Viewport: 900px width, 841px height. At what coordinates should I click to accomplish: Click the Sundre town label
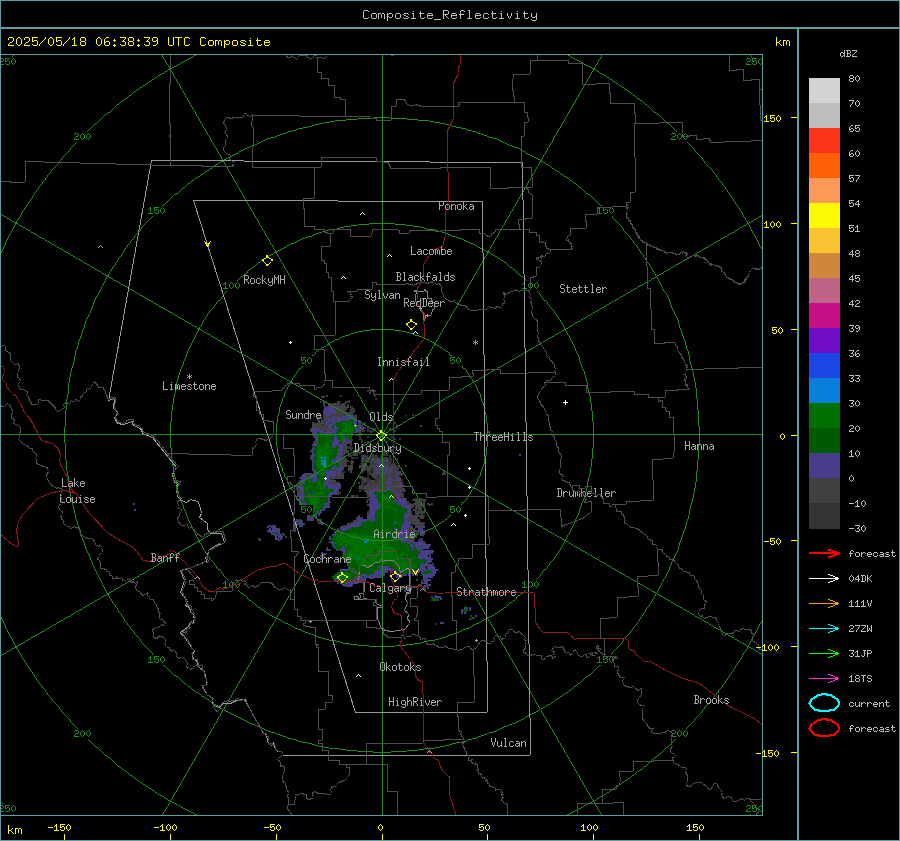click(x=303, y=415)
